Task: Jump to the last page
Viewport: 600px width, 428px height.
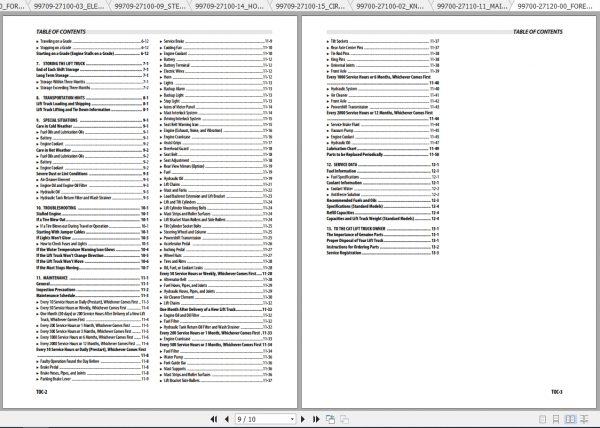Action: [316, 419]
